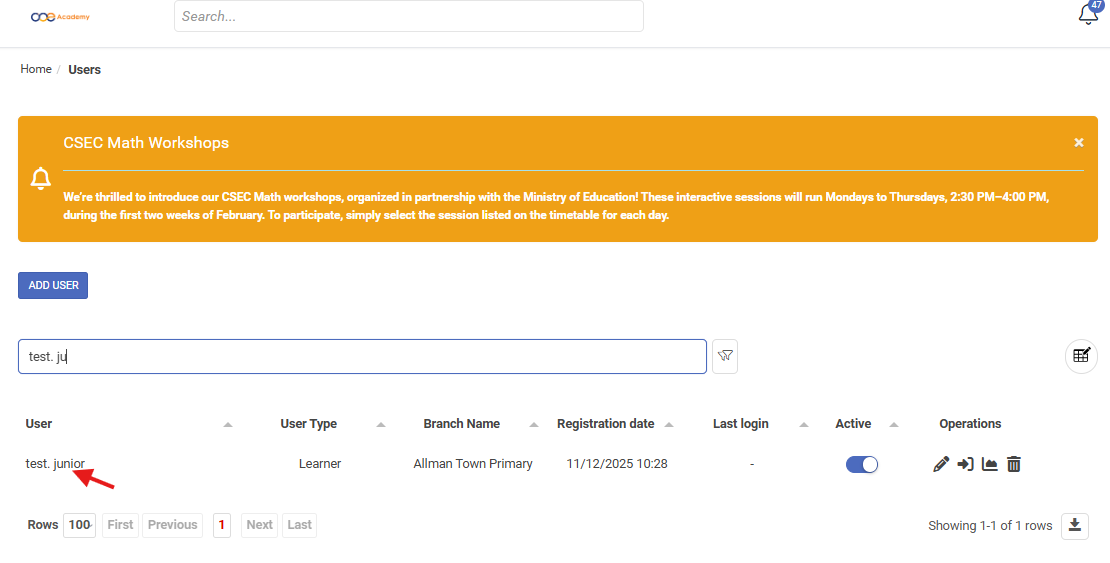Image resolution: width=1110 pixels, height=563 pixels.
Task: Download the user list export icon
Action: point(1075,526)
